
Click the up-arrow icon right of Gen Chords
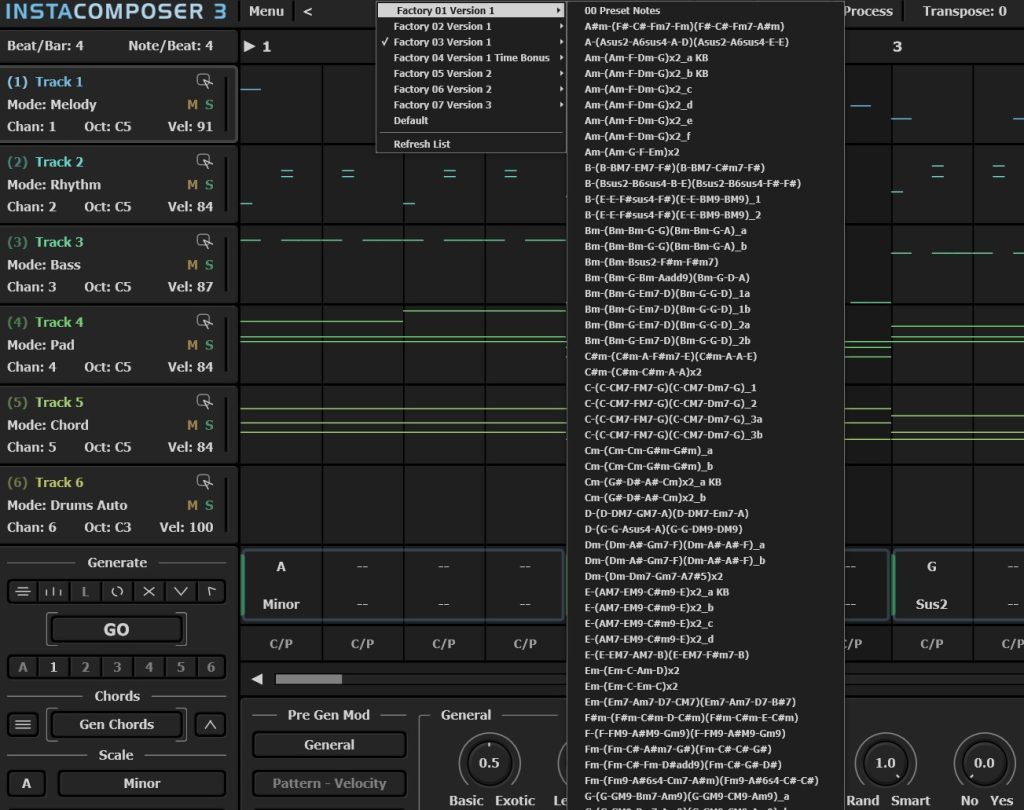pos(209,724)
